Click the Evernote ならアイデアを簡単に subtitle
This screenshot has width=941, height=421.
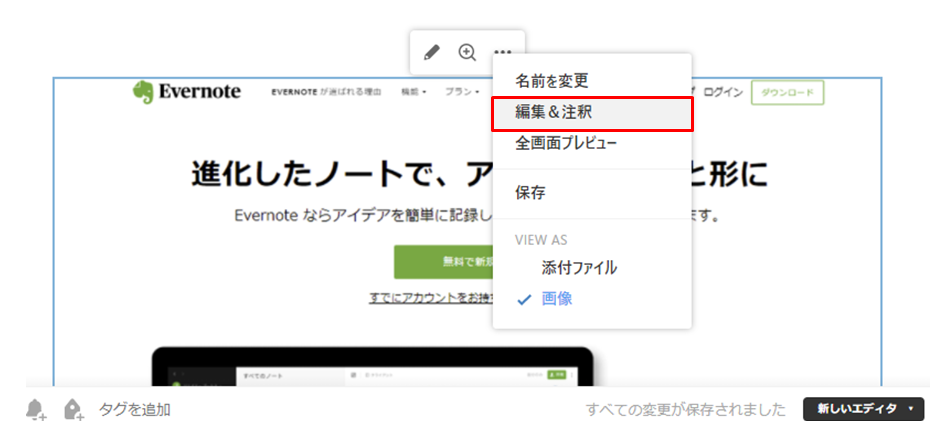click(x=364, y=215)
